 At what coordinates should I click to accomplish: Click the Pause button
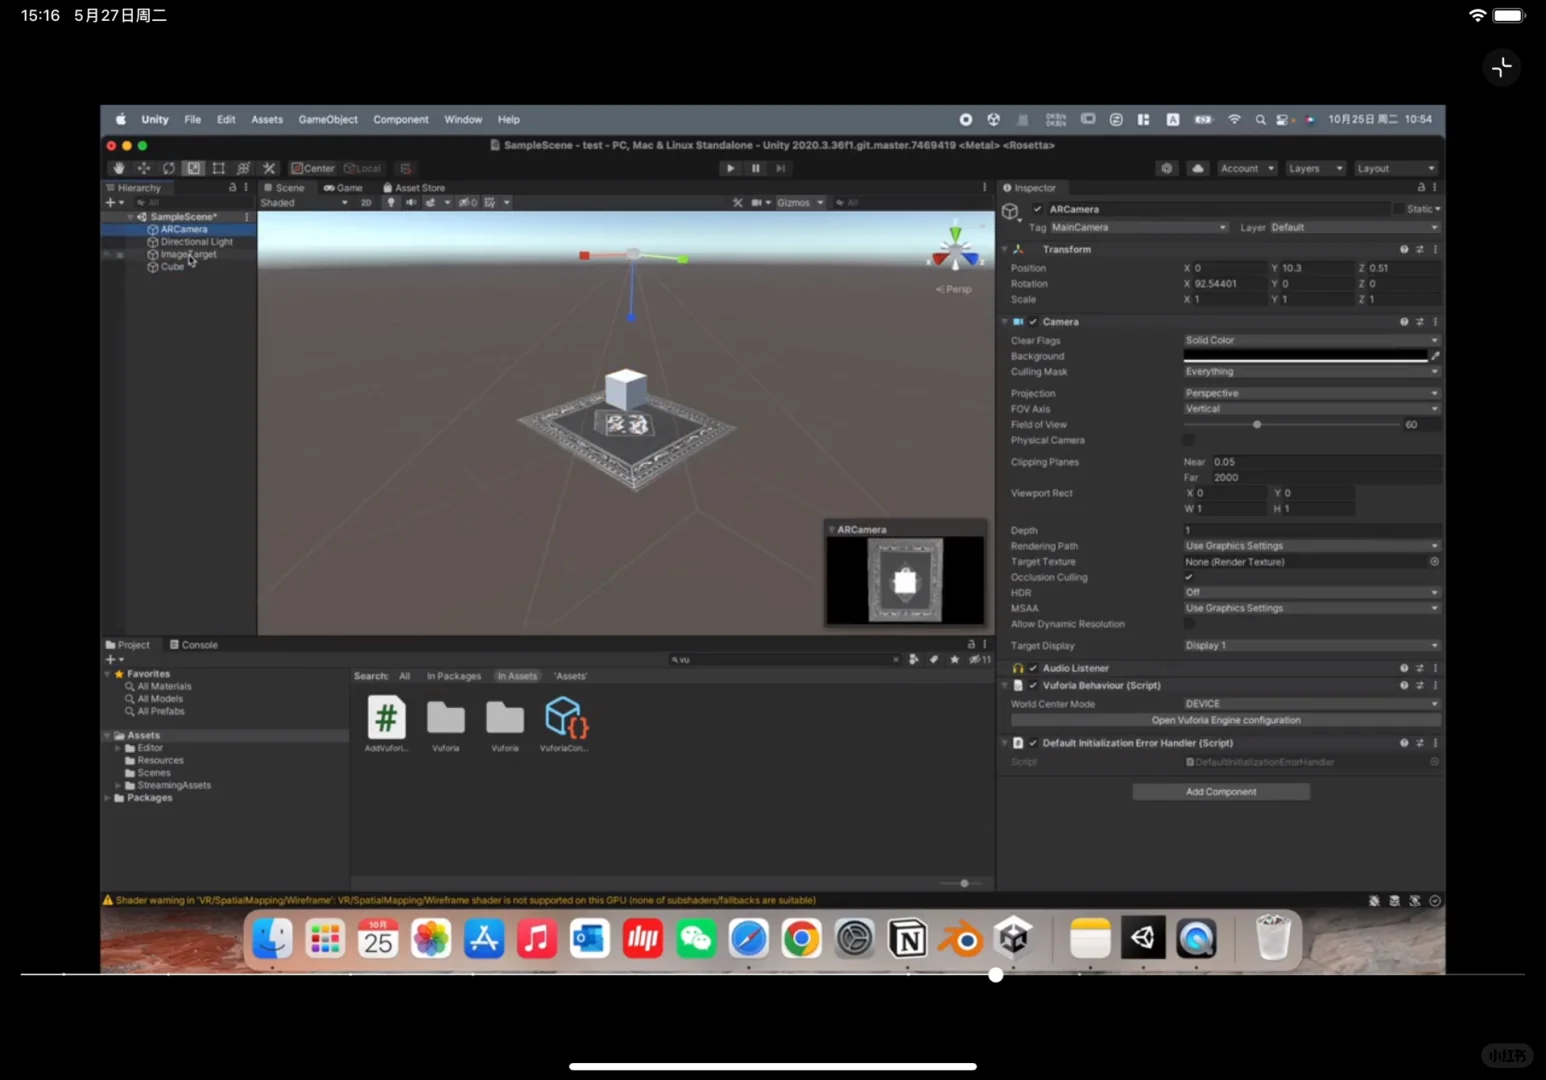coord(756,168)
